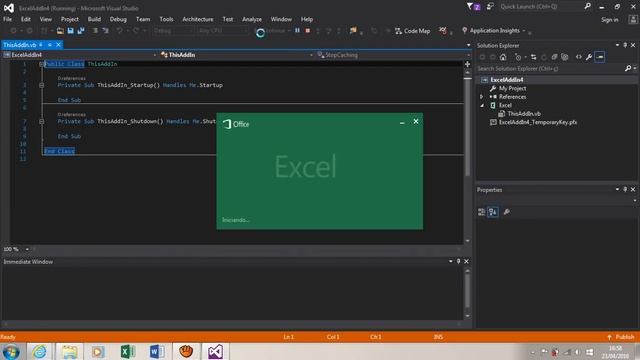Open the ExcelAddIn4 project scope dropdown
The height and width of the screenshot is (360, 640).
click(x=80, y=55)
